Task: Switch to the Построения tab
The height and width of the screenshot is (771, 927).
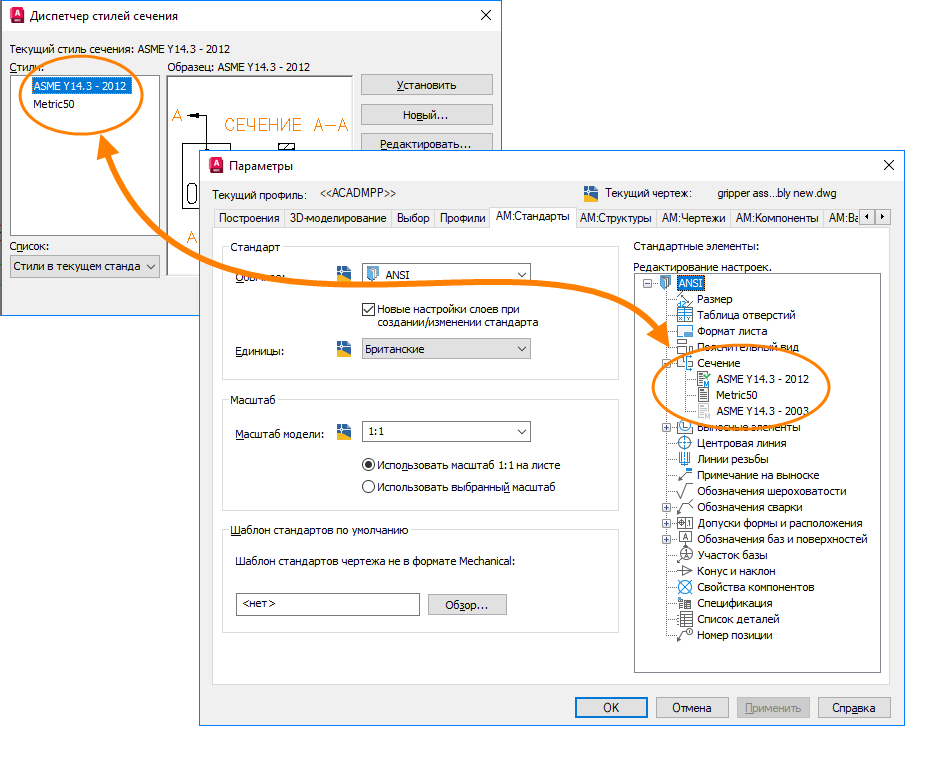Action: click(x=249, y=218)
